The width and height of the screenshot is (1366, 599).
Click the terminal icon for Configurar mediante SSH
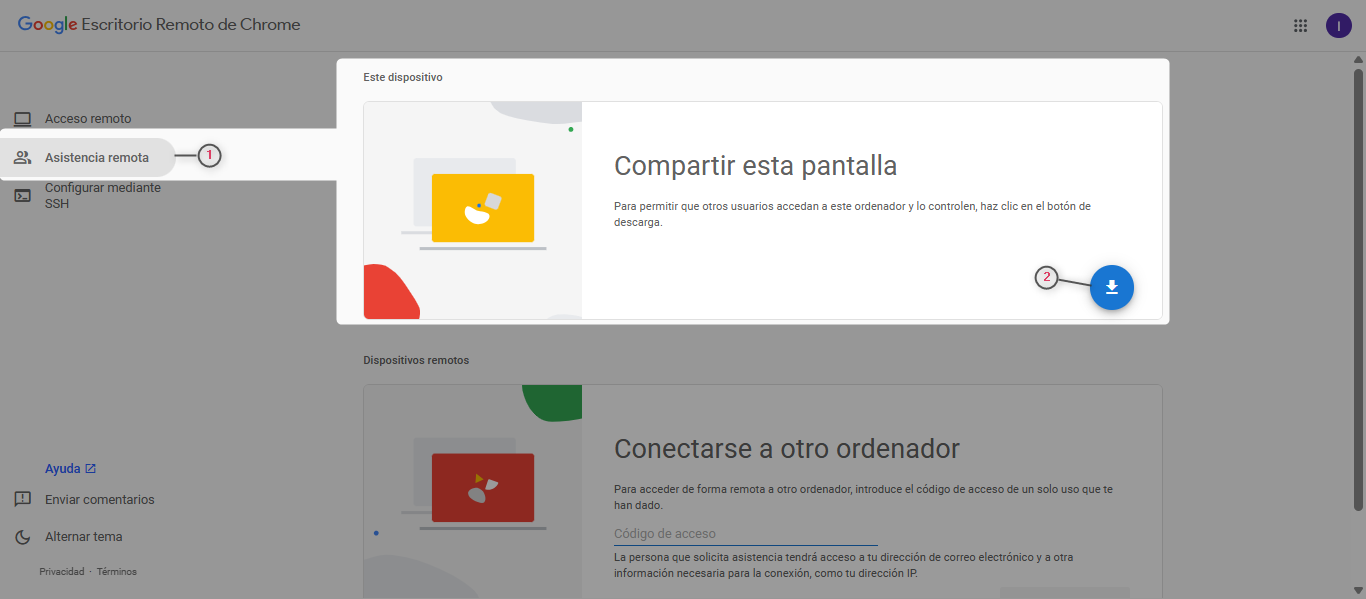point(22,196)
